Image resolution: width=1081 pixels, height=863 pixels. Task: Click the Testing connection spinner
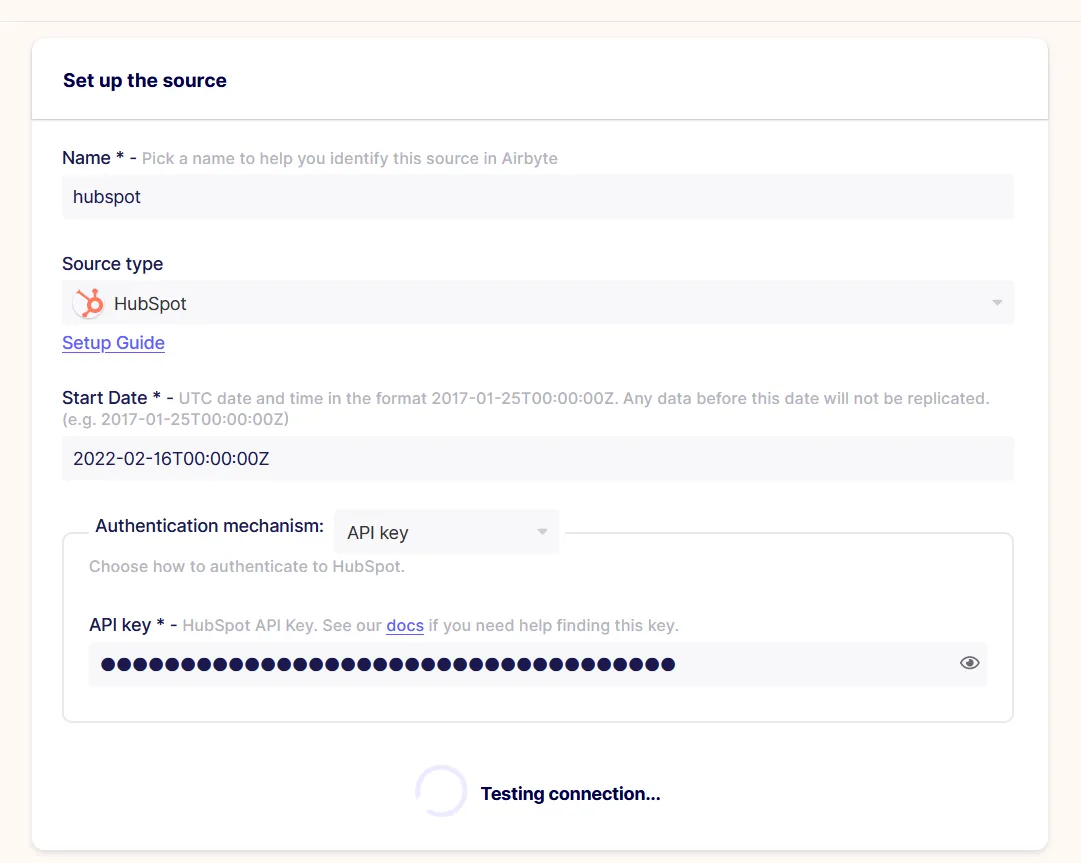441,791
